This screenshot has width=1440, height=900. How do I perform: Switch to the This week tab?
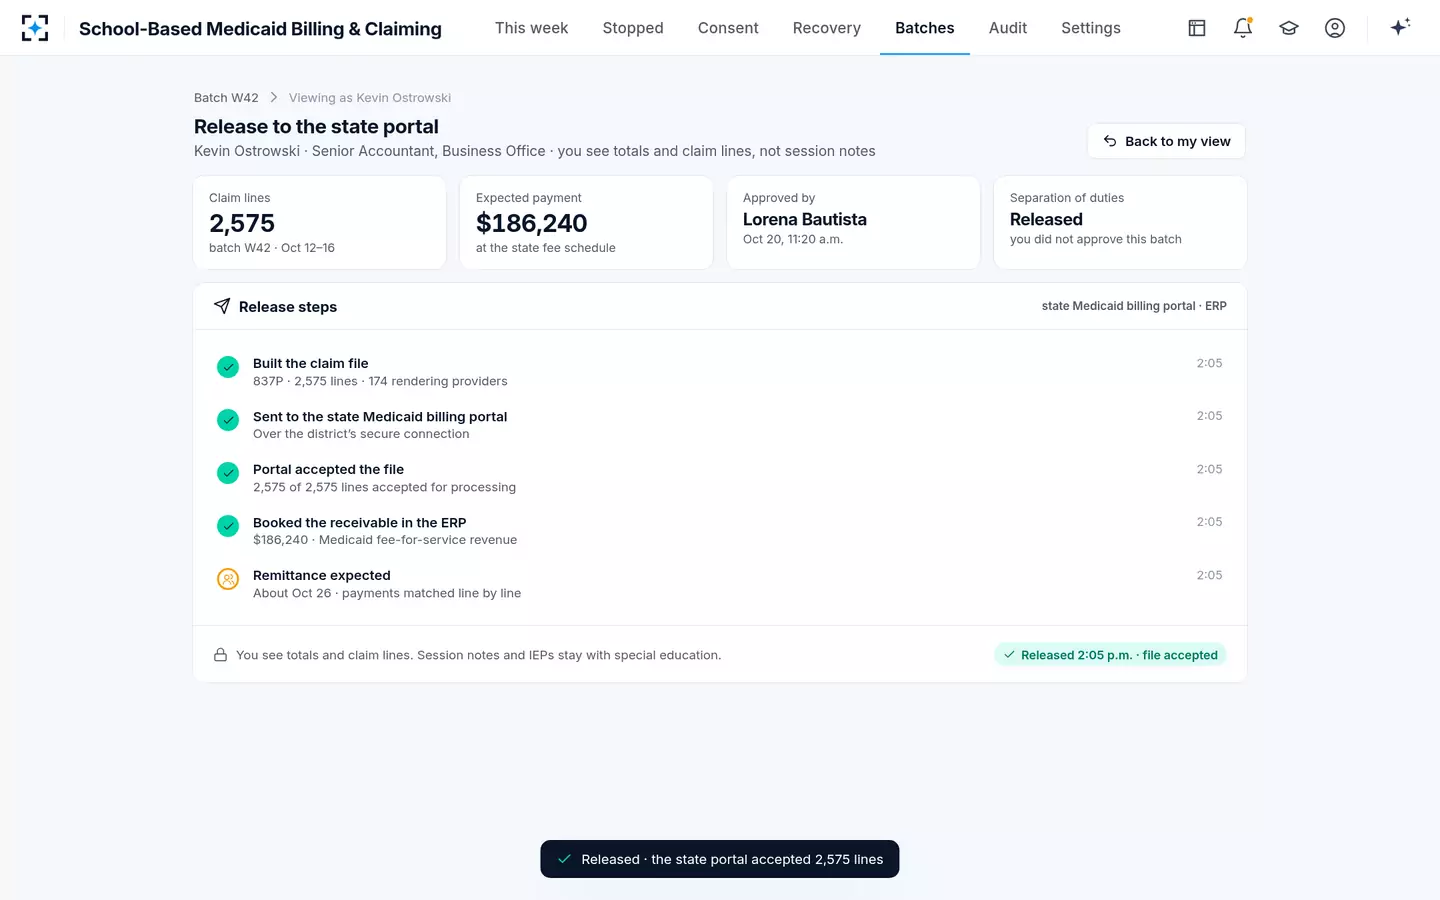pos(531,28)
